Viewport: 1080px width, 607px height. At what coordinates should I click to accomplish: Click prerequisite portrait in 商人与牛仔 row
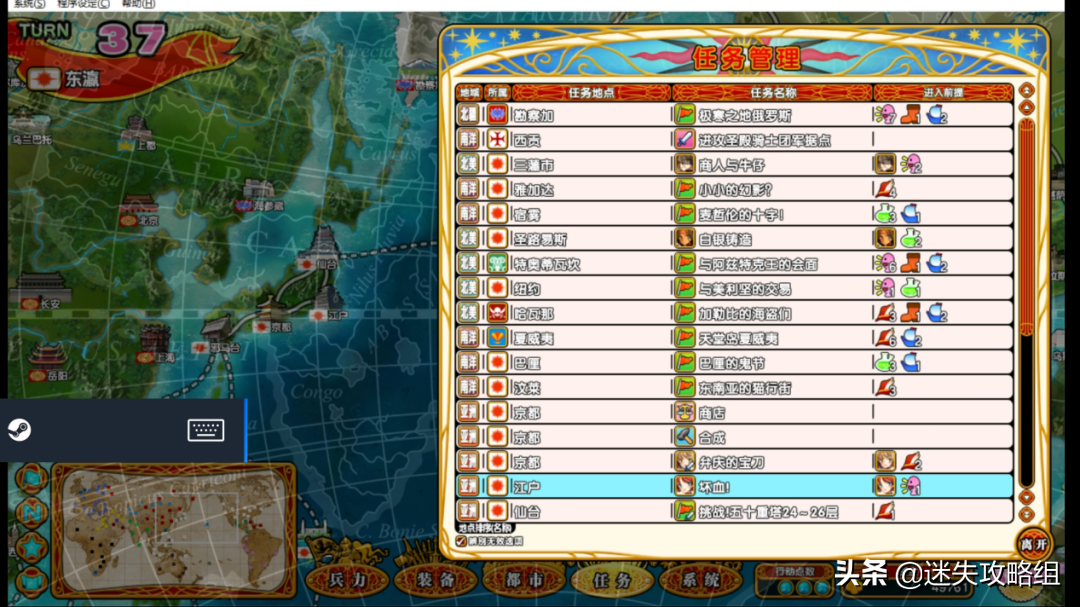pos(885,164)
